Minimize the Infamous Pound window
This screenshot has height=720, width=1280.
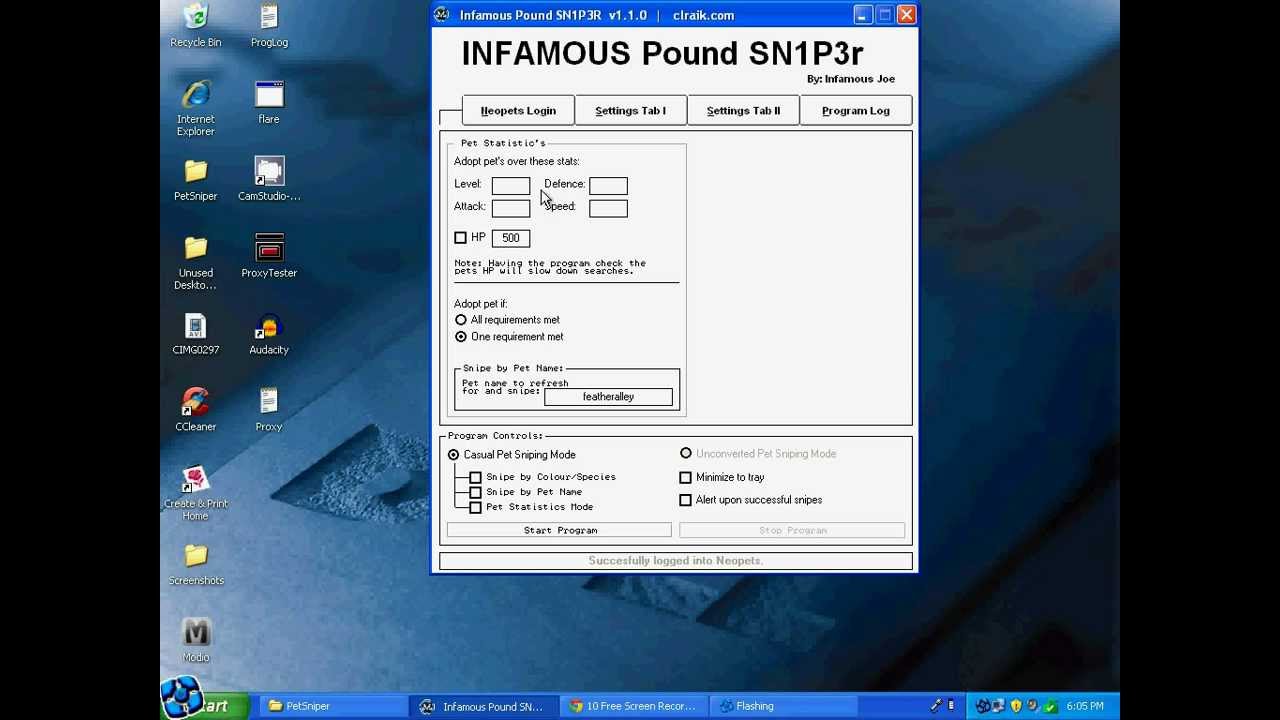pyautogui.click(x=863, y=15)
